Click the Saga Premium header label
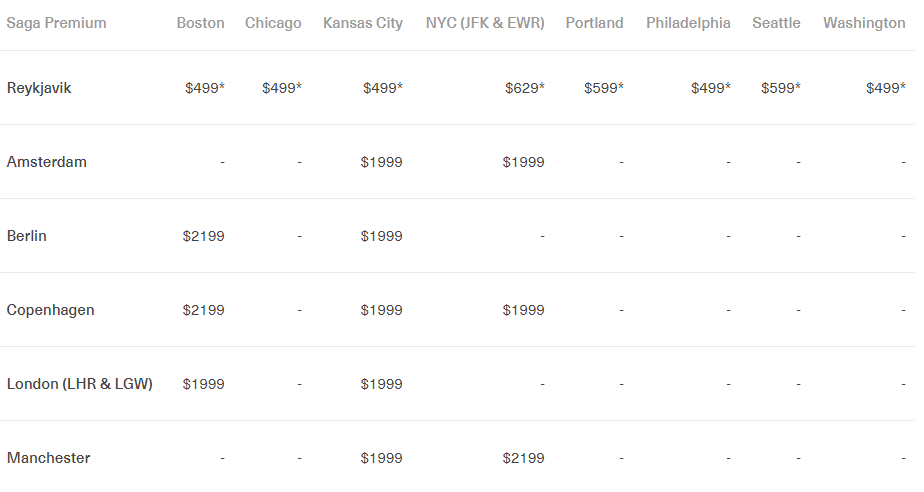Image resolution: width=924 pixels, height=492 pixels. pos(56,23)
